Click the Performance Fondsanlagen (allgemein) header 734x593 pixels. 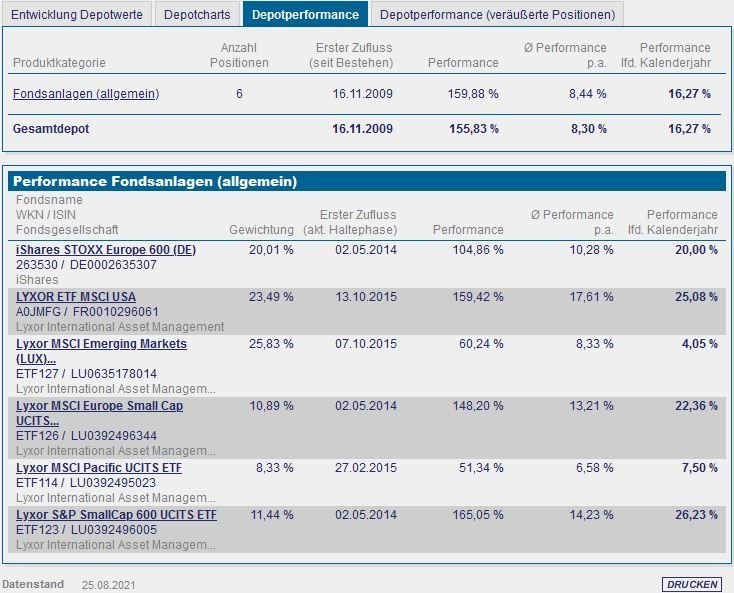point(367,181)
